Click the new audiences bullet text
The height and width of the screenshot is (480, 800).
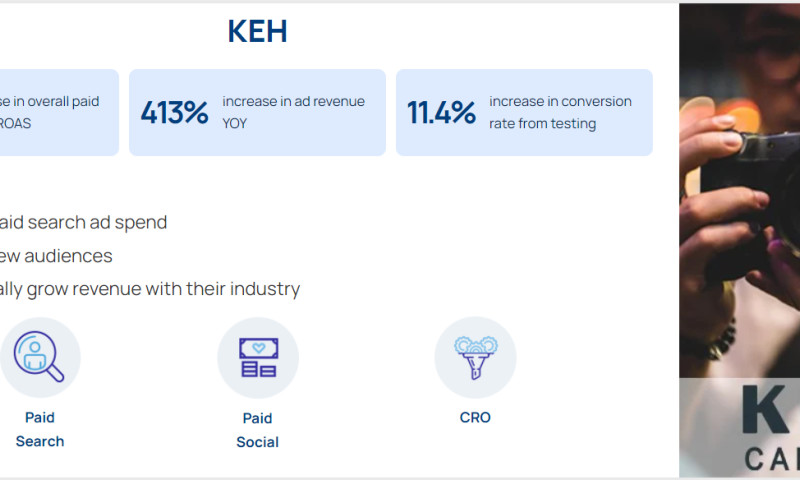56,256
